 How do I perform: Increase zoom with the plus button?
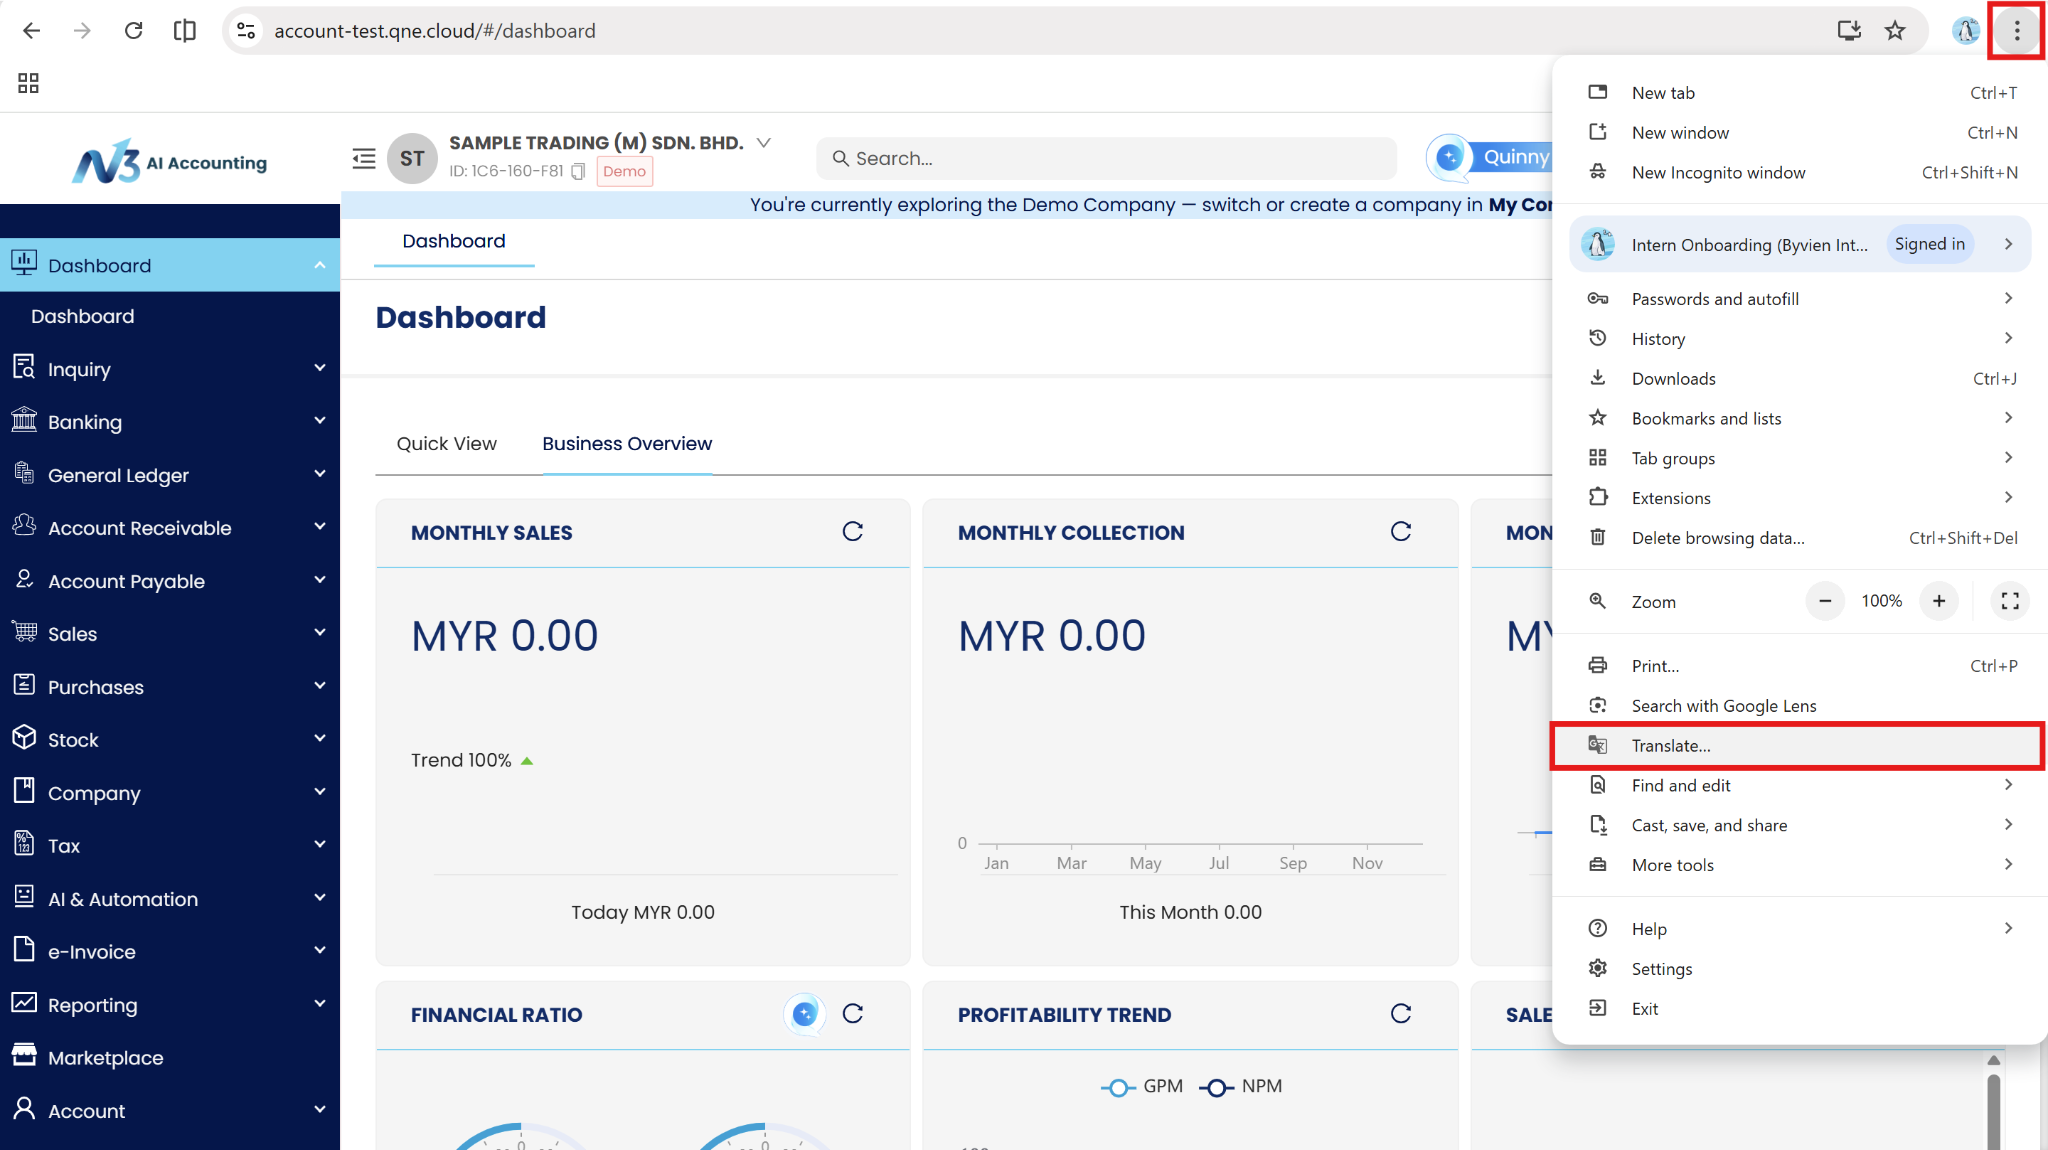1938,601
